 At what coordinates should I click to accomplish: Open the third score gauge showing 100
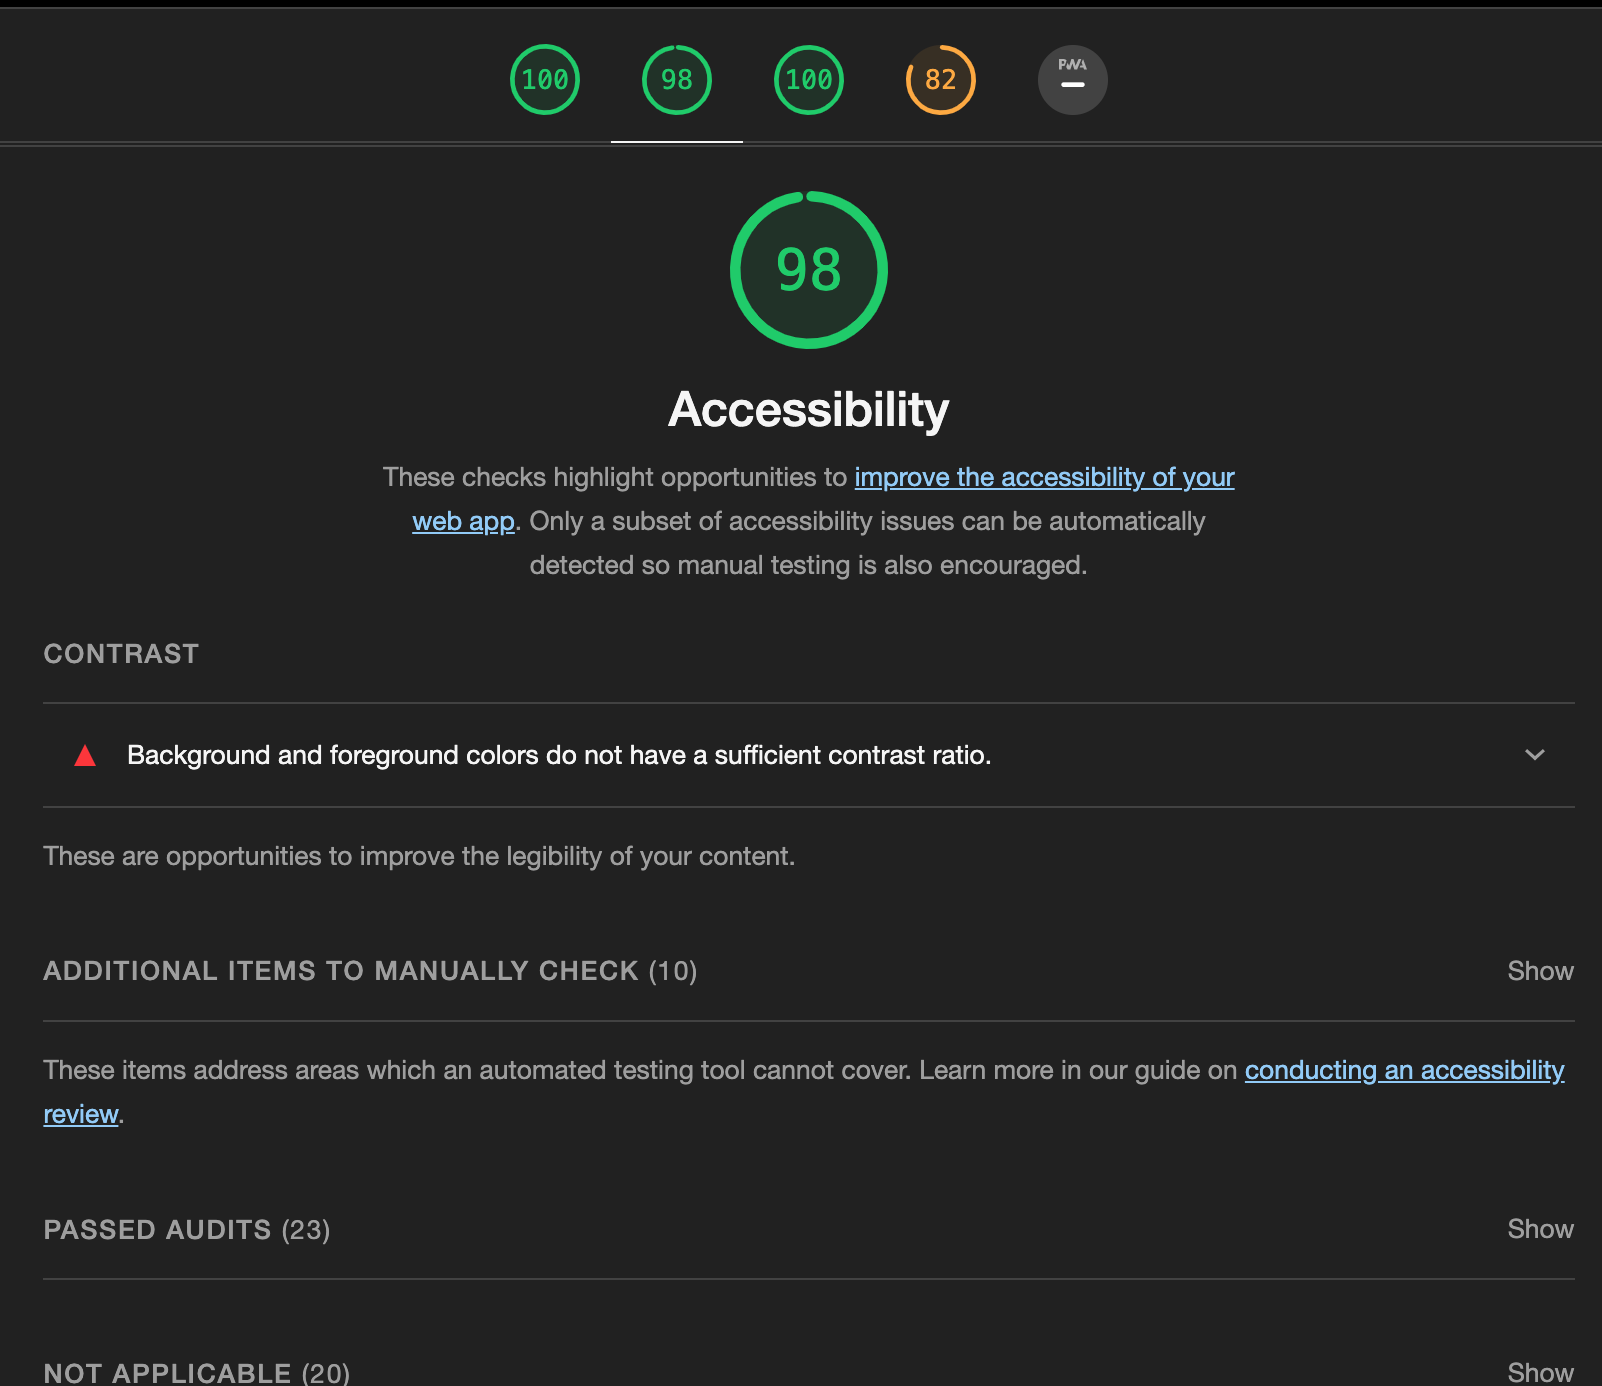809,80
